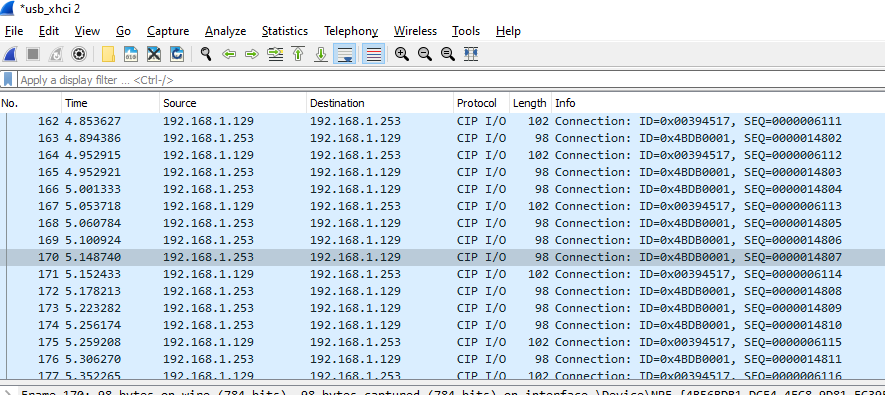Jump to the first packet
This screenshot has width=885, height=395.
[x=298, y=54]
